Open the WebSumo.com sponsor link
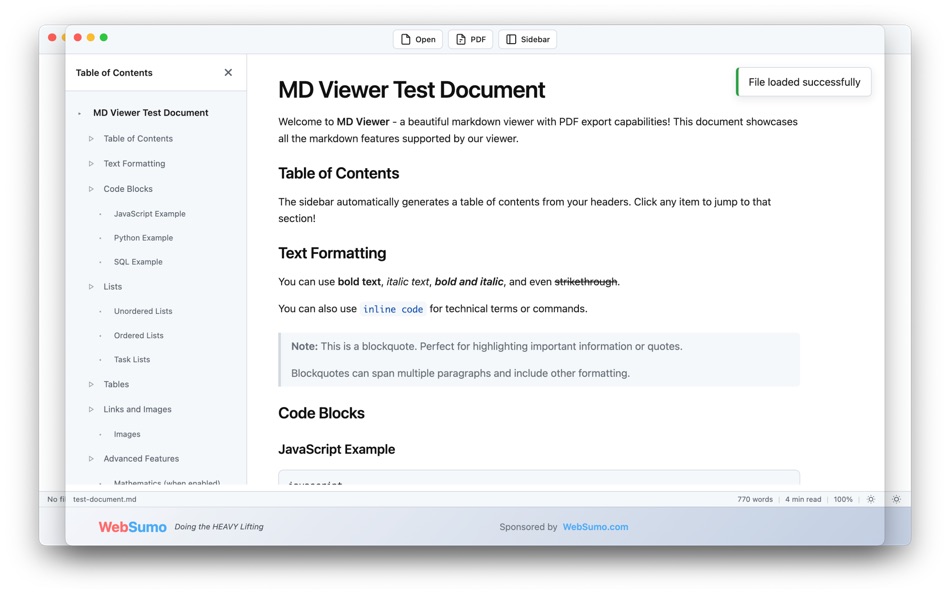This screenshot has width=950, height=594. (x=596, y=526)
